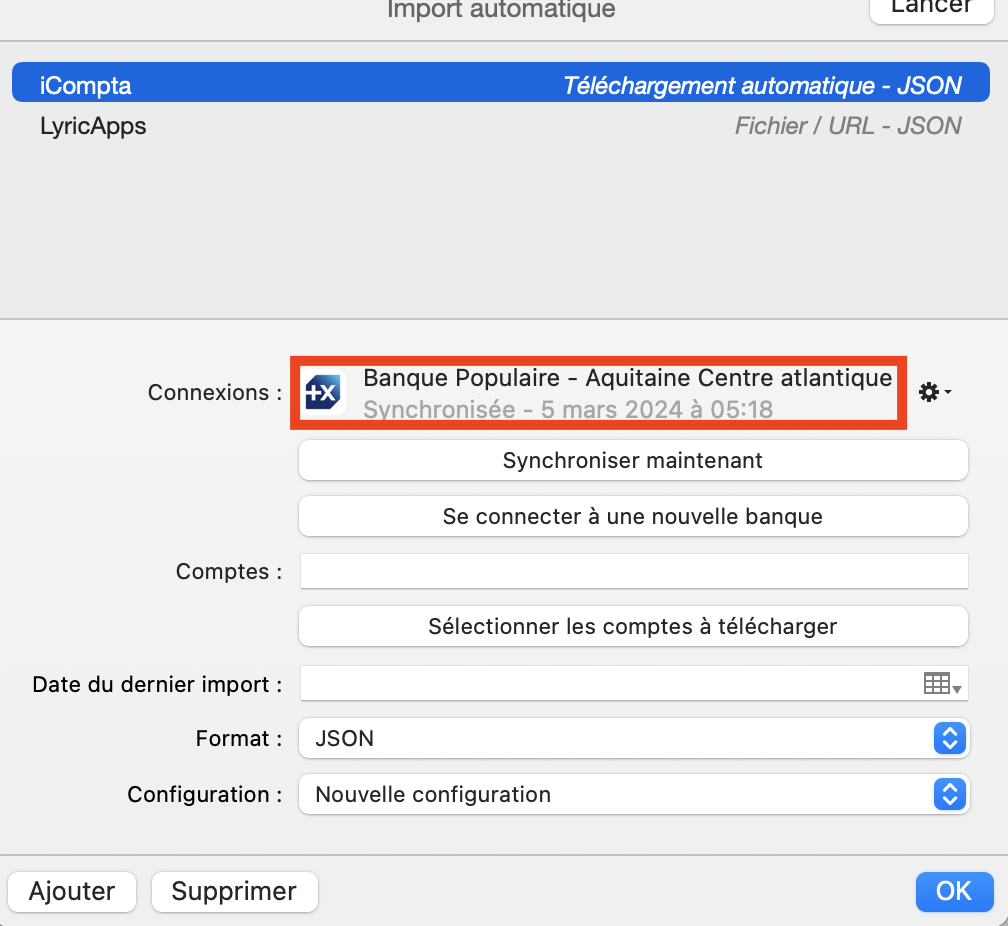This screenshot has height=926, width=1008.
Task: Open the gear settings menu beside Connexions
Action: 934,392
